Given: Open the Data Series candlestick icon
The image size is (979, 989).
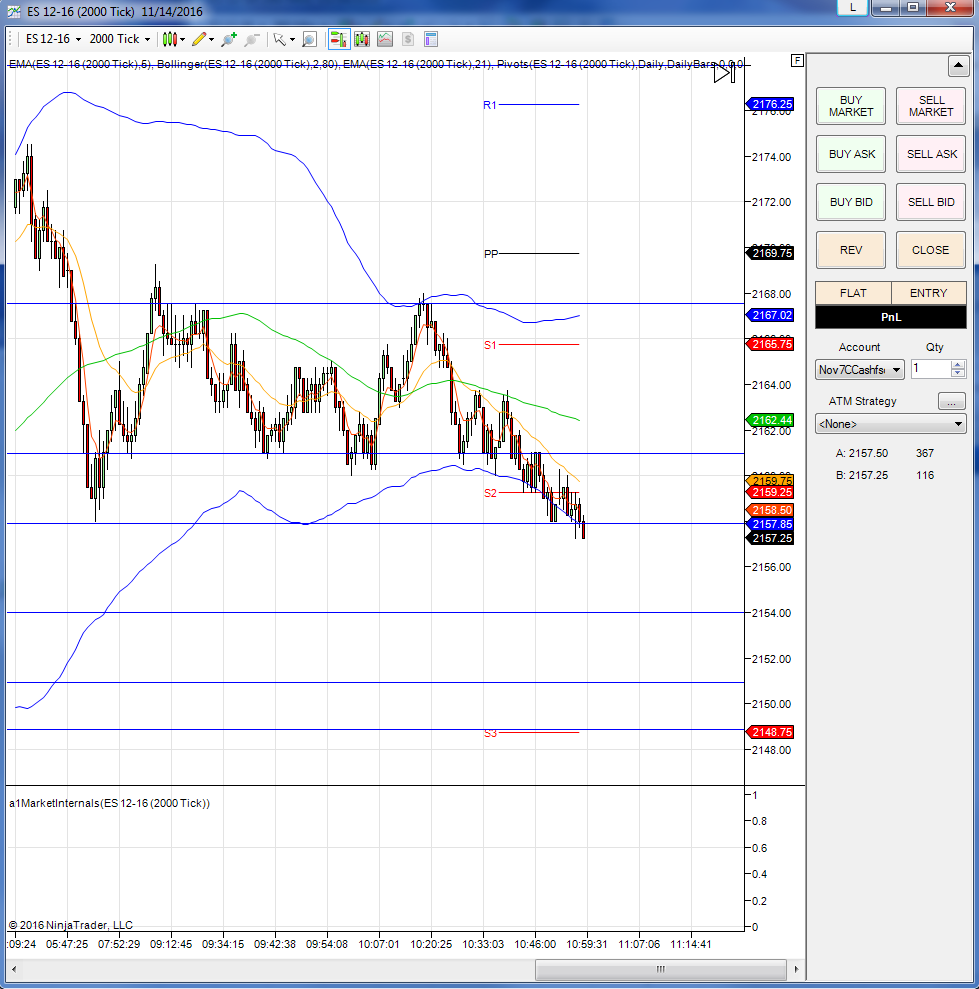Looking at the screenshot, I should pos(362,39).
